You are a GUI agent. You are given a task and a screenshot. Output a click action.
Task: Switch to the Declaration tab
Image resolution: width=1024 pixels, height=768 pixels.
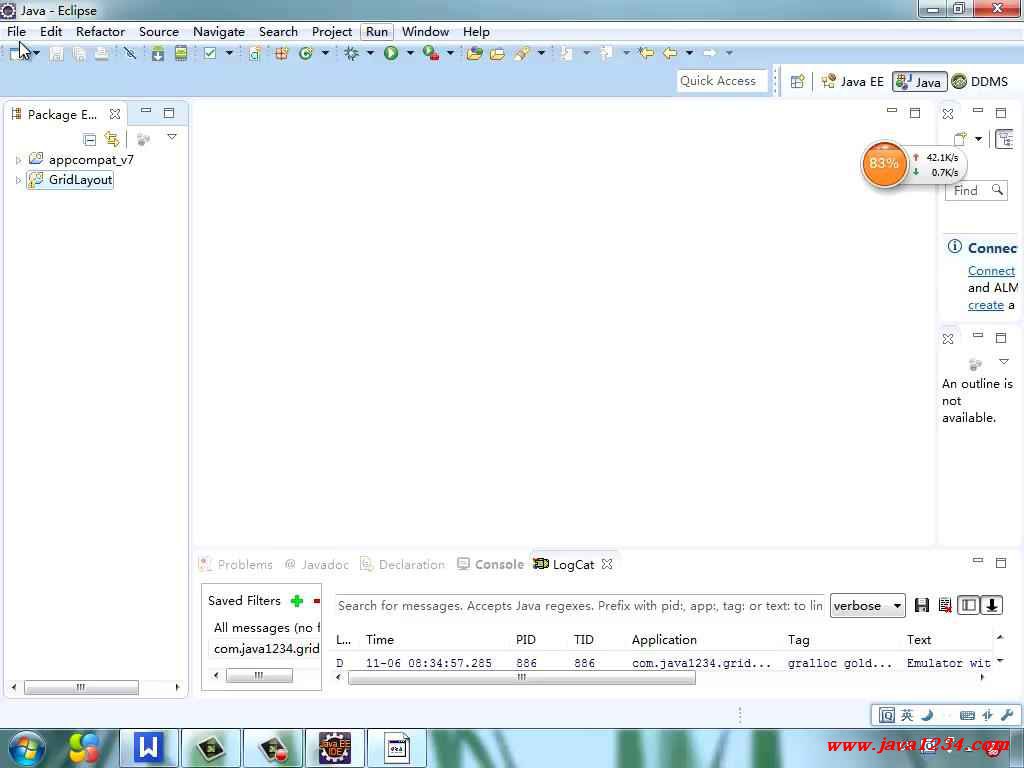click(403, 565)
